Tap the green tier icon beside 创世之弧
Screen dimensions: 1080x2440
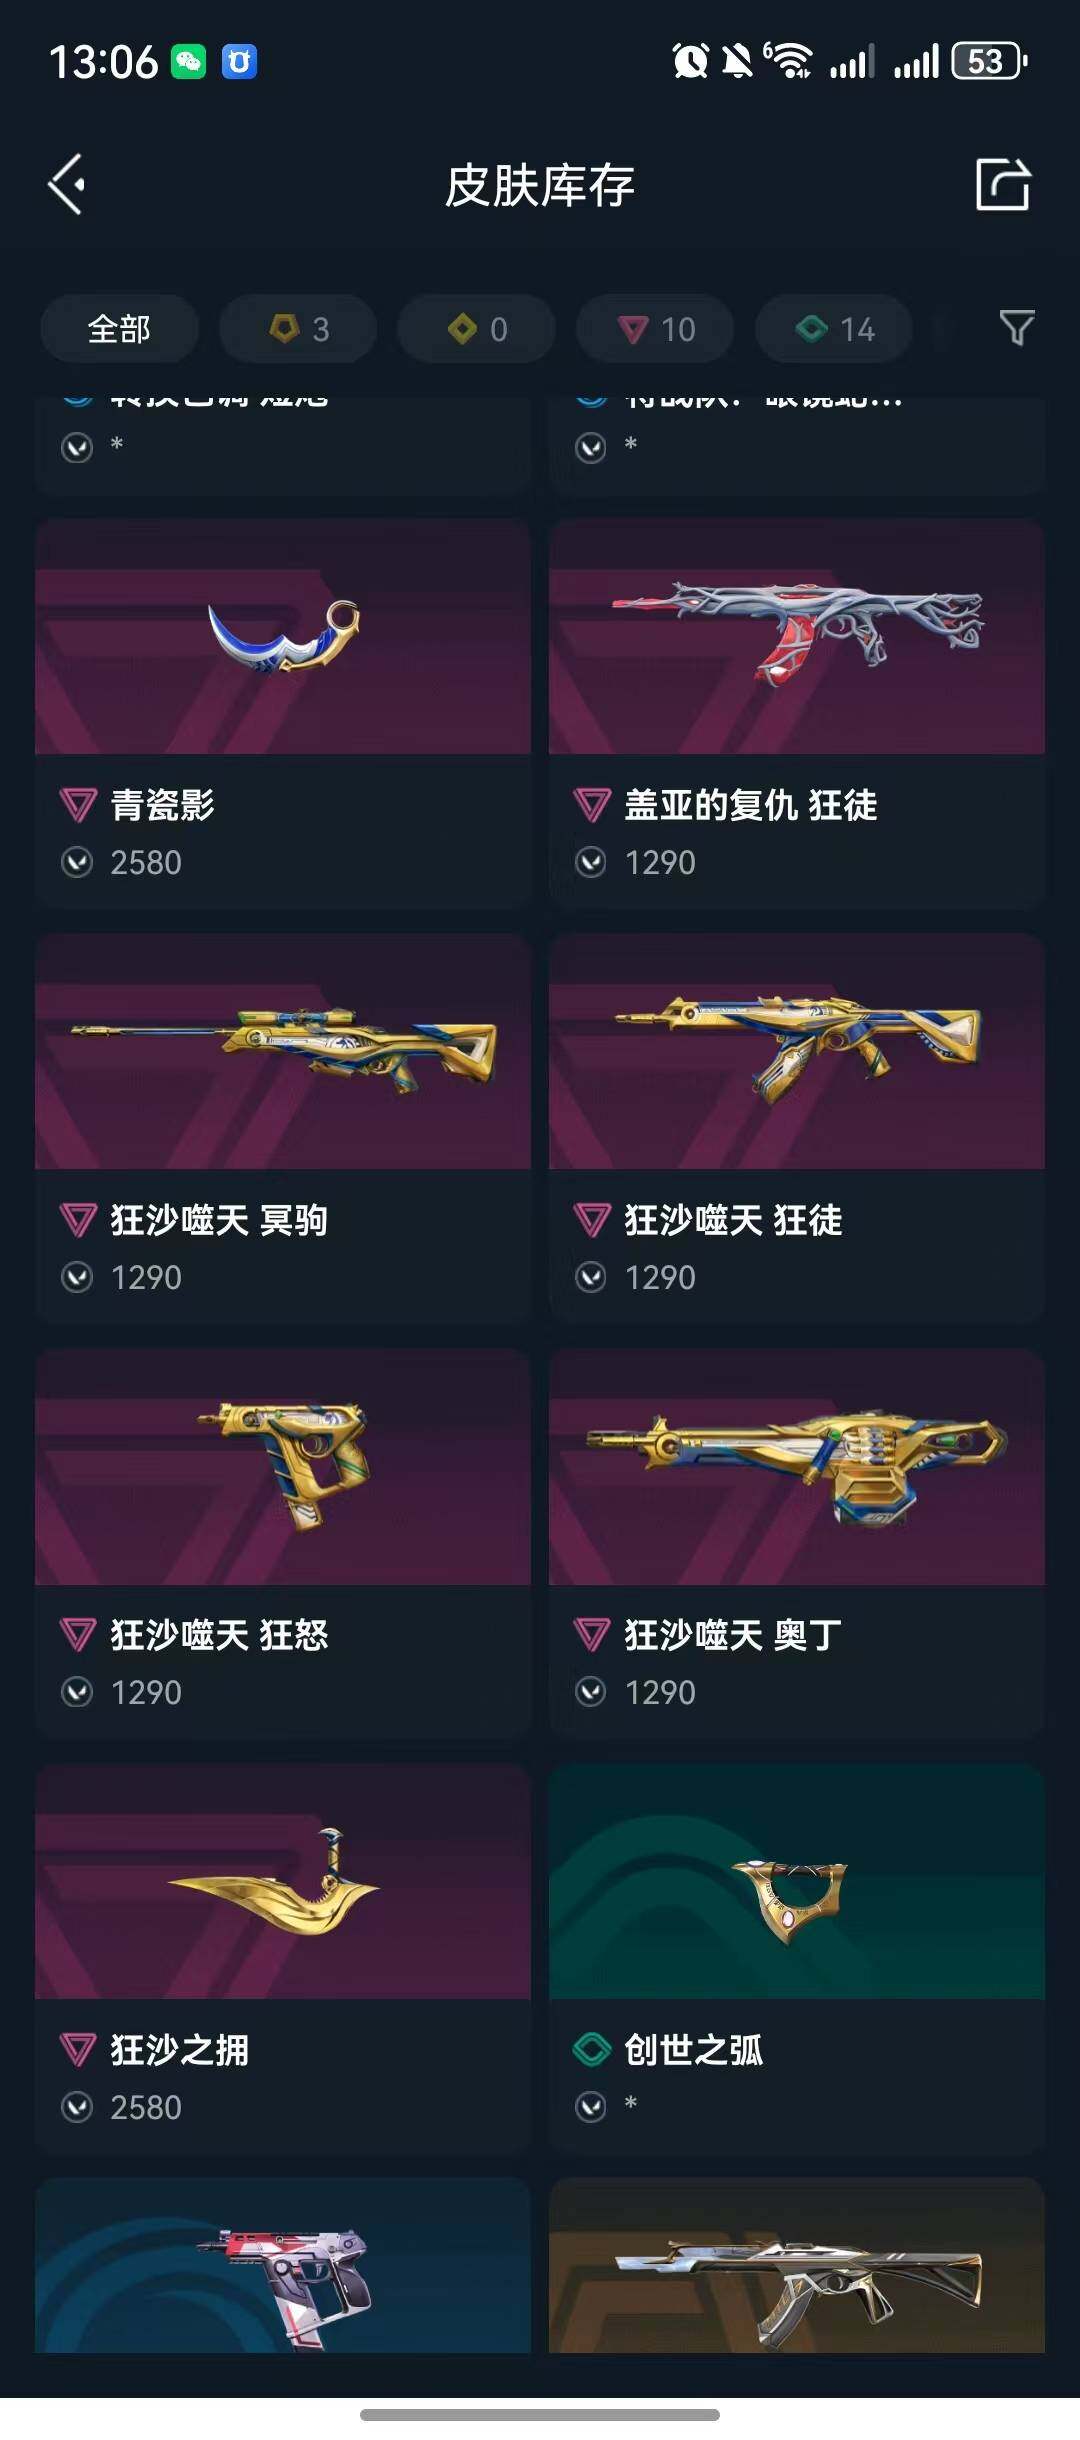click(592, 2050)
